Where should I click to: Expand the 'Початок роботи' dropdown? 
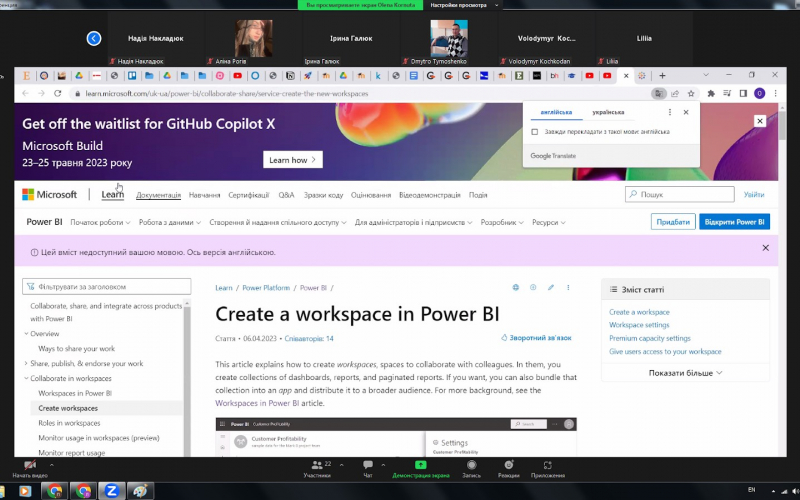pos(100,222)
